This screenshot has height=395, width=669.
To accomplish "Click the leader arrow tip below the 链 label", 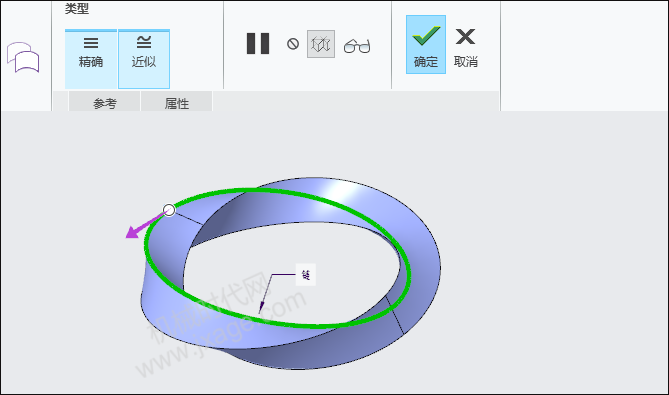I will (260, 311).
